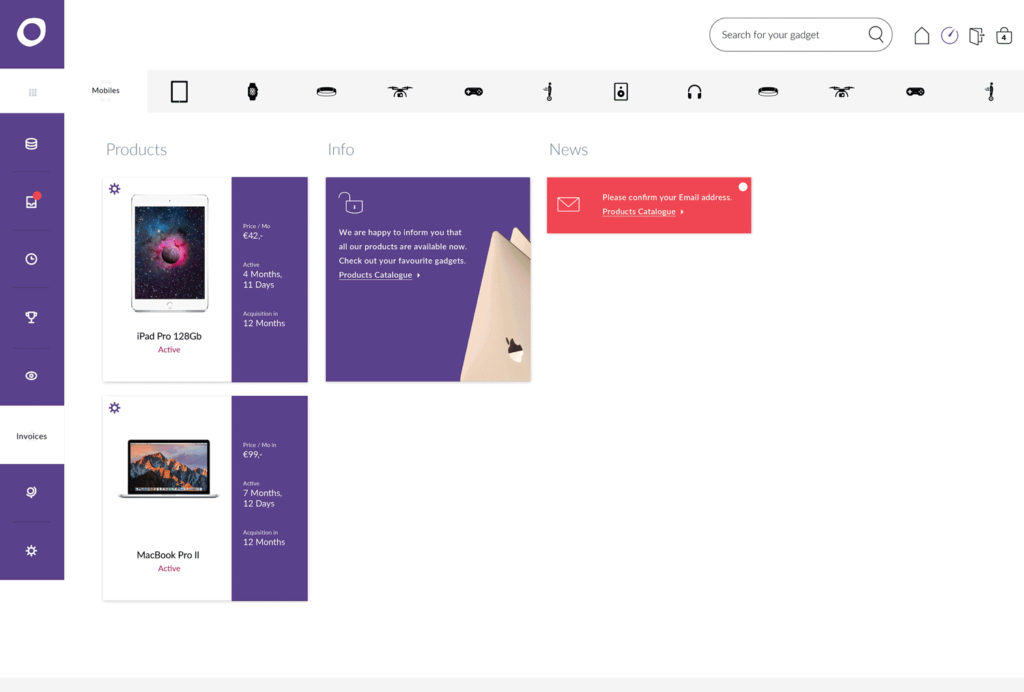Select the smartwatch category icon

(252, 92)
